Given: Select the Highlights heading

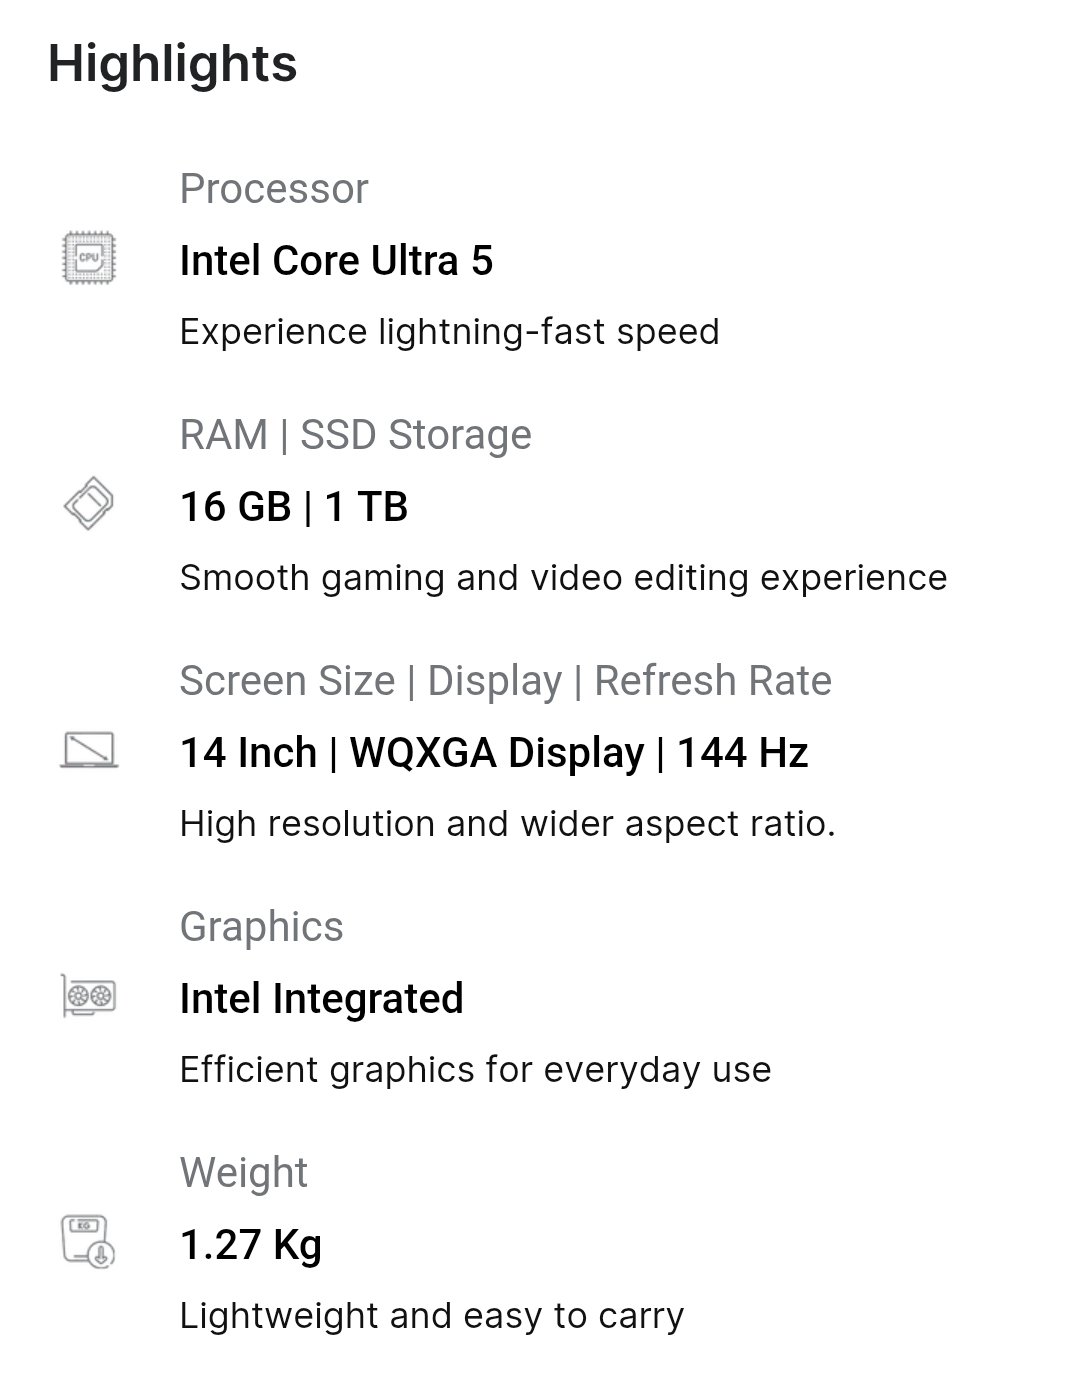Looking at the screenshot, I should tap(172, 64).
